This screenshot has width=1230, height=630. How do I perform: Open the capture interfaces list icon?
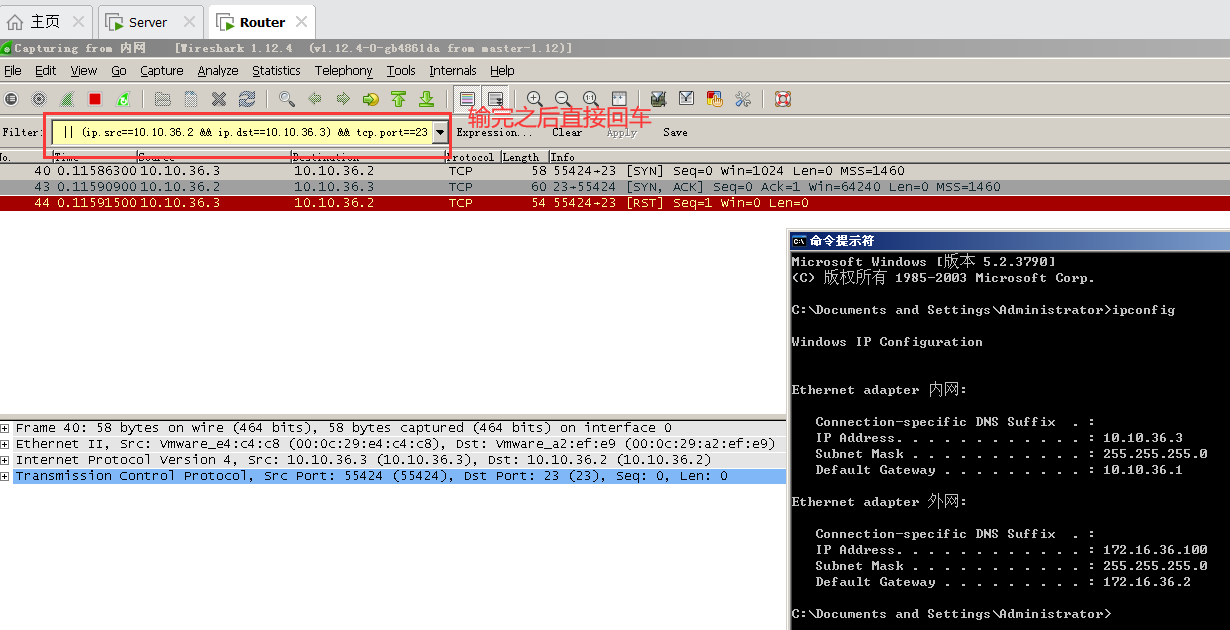tap(11, 99)
